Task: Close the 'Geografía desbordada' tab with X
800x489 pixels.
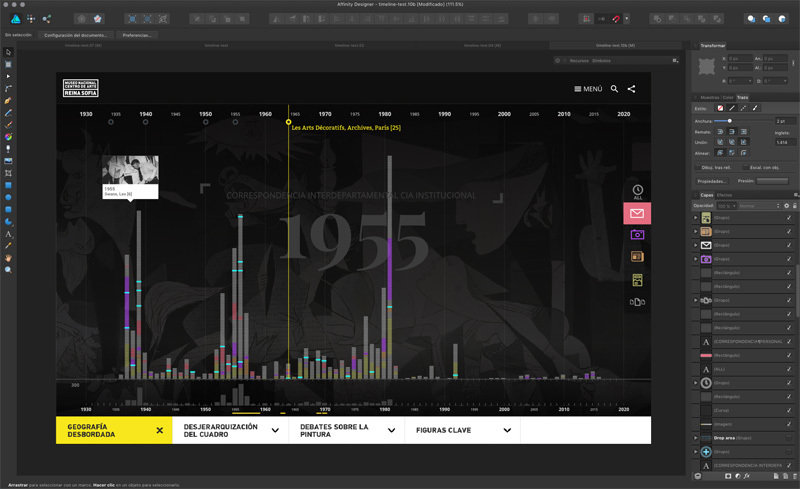Action: pyautogui.click(x=160, y=430)
